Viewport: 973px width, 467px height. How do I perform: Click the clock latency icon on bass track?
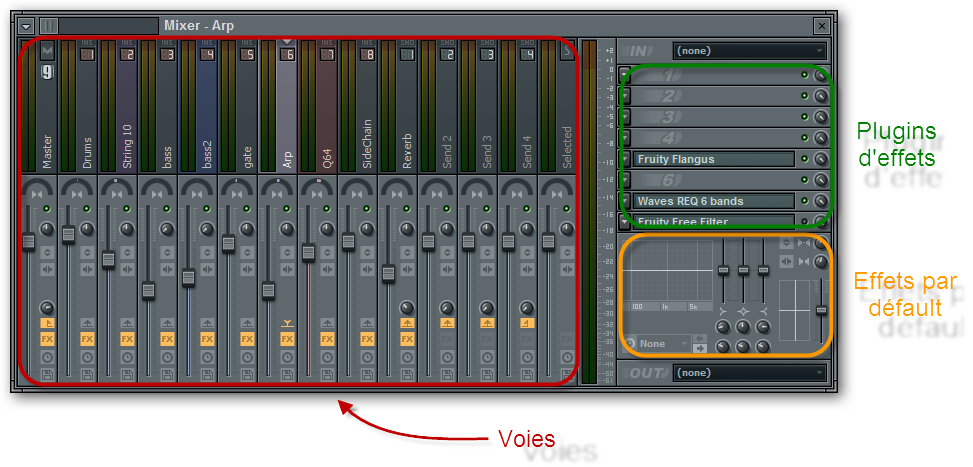pos(168,357)
